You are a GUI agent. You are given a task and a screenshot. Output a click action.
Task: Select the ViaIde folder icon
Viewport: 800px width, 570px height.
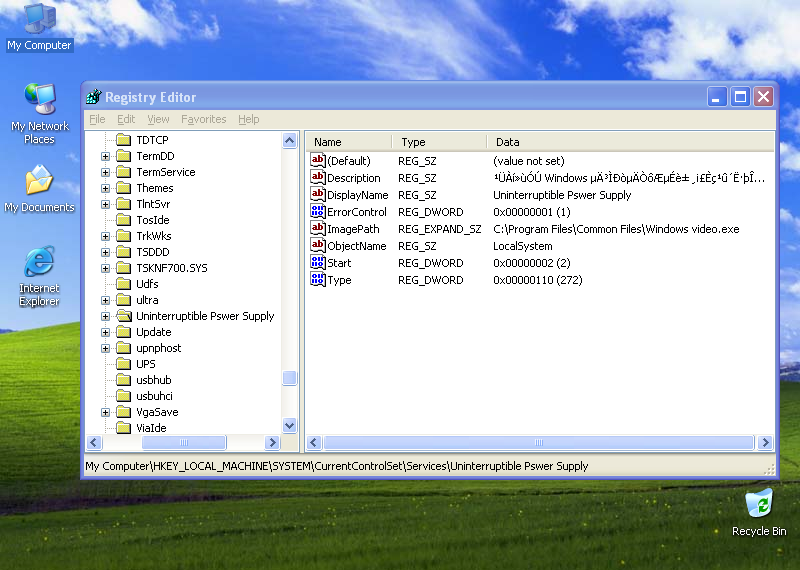(x=123, y=428)
